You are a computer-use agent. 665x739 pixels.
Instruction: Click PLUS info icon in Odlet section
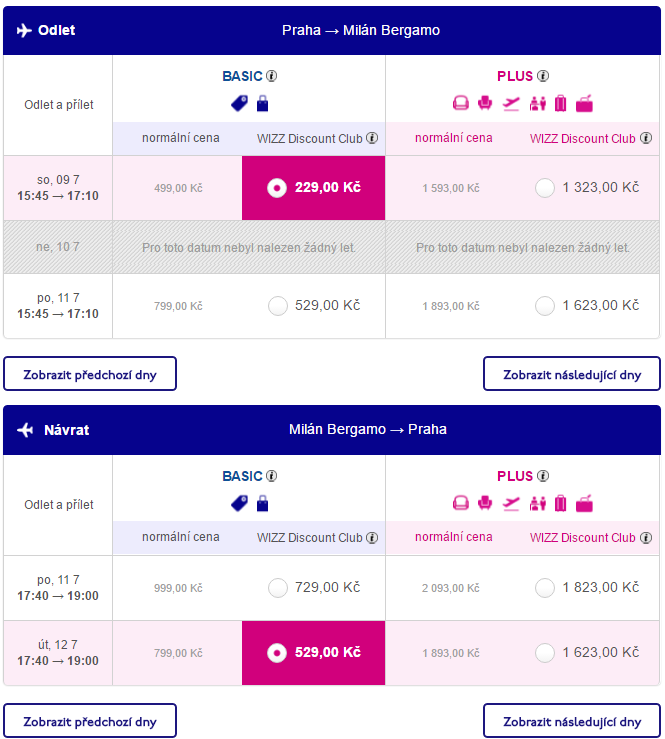tap(543, 76)
